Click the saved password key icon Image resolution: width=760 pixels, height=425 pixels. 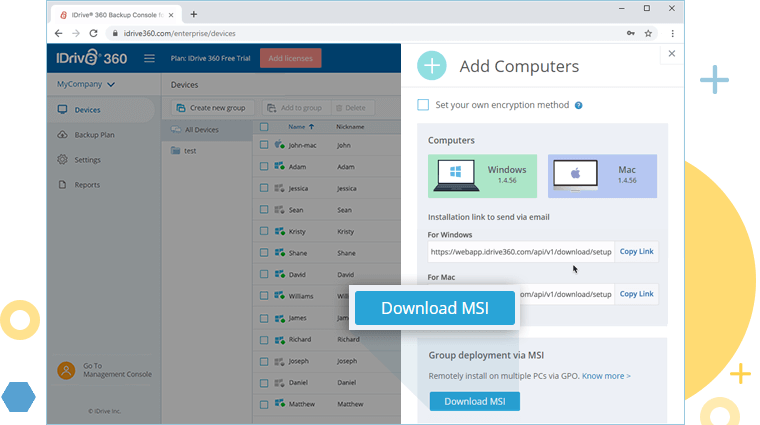631,33
